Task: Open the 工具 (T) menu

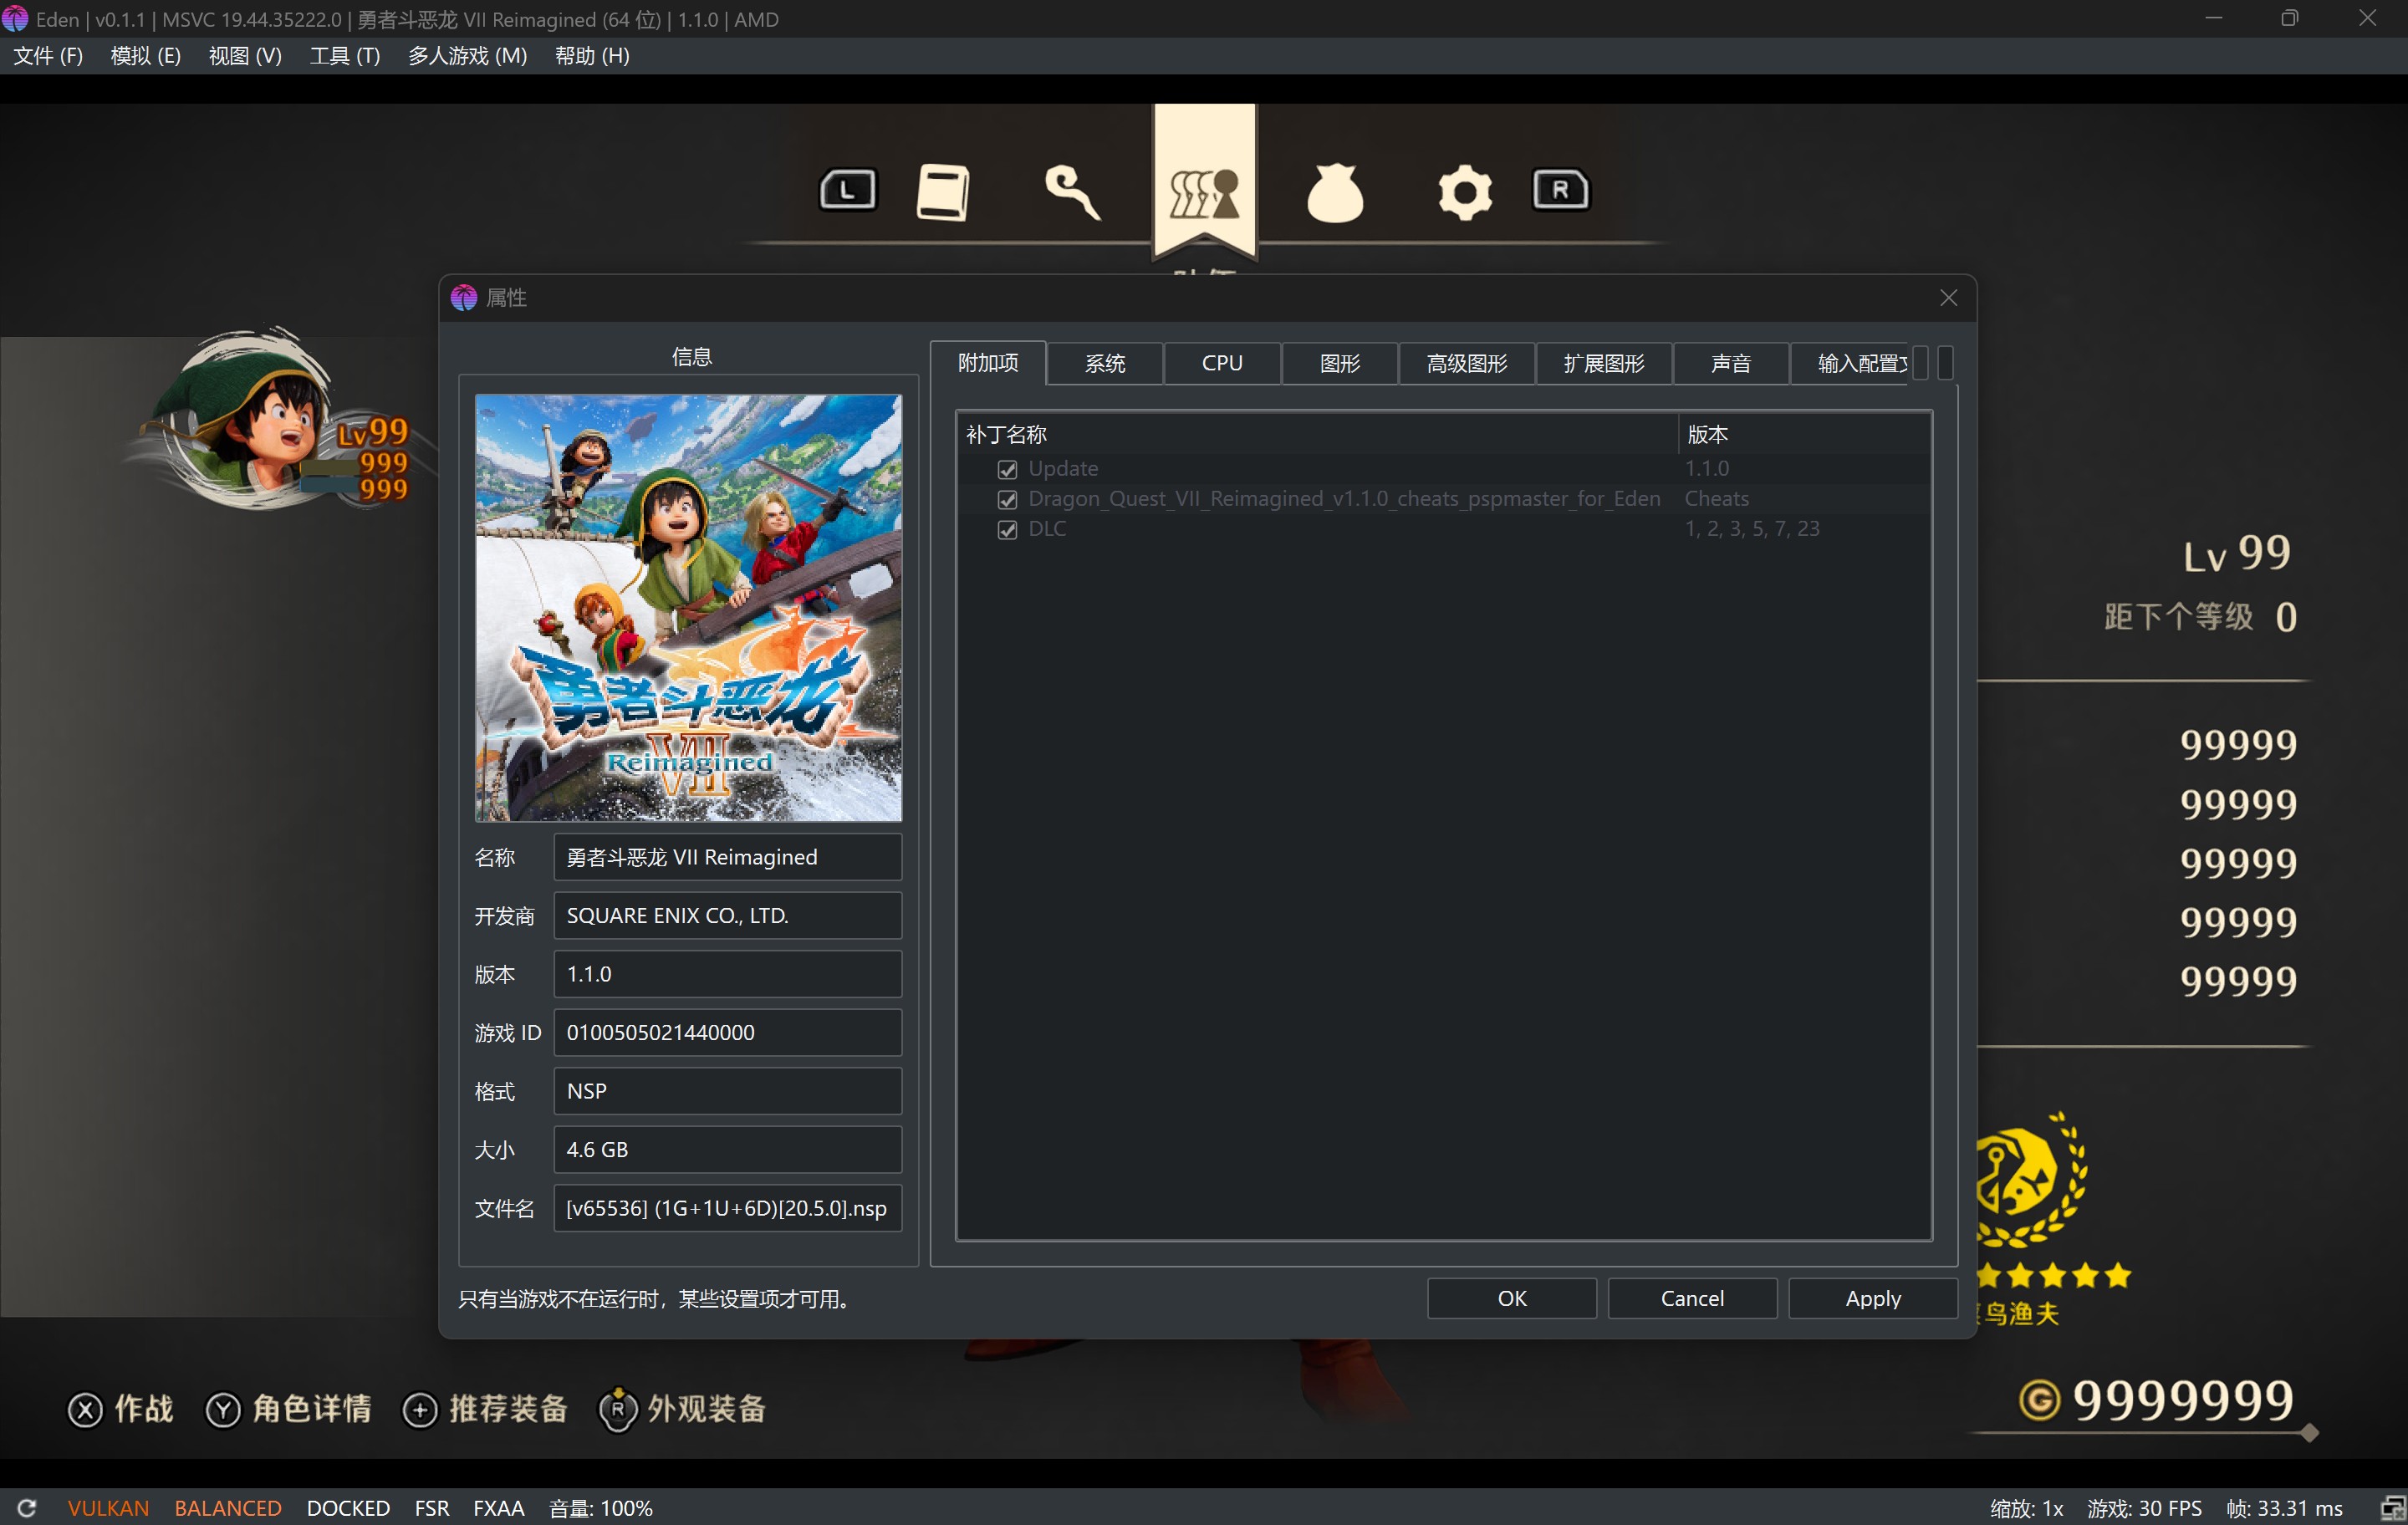Action: [345, 56]
